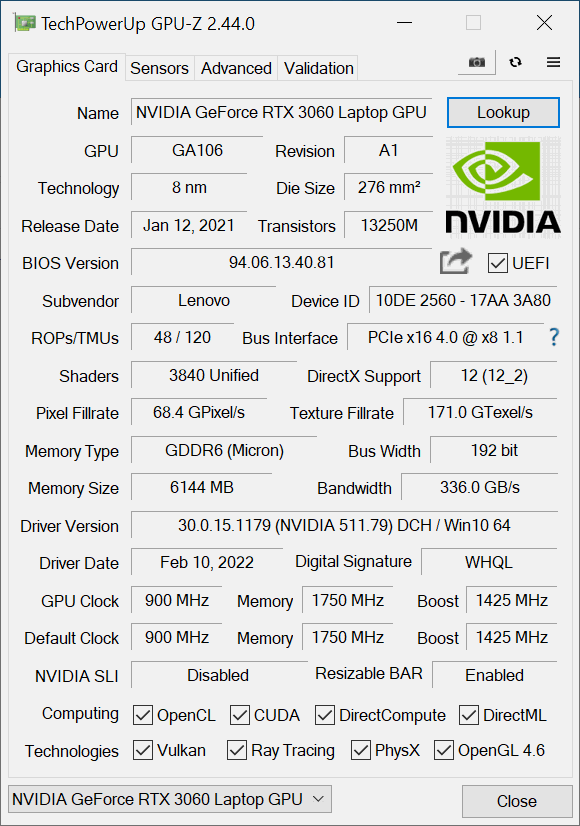Open the GPU selection dropdown at bottom
This screenshot has height=826, width=580.
pyautogui.click(x=170, y=799)
